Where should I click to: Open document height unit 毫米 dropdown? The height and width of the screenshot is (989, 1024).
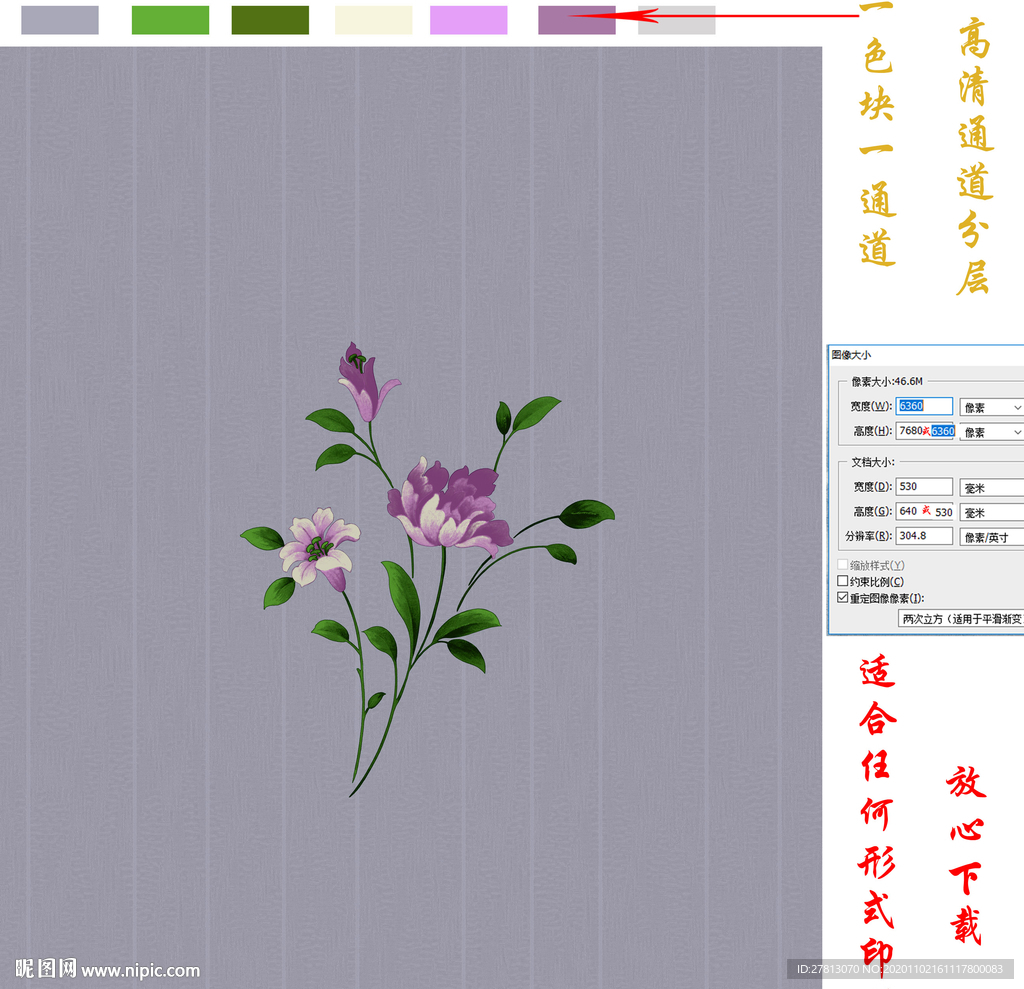(x=991, y=513)
